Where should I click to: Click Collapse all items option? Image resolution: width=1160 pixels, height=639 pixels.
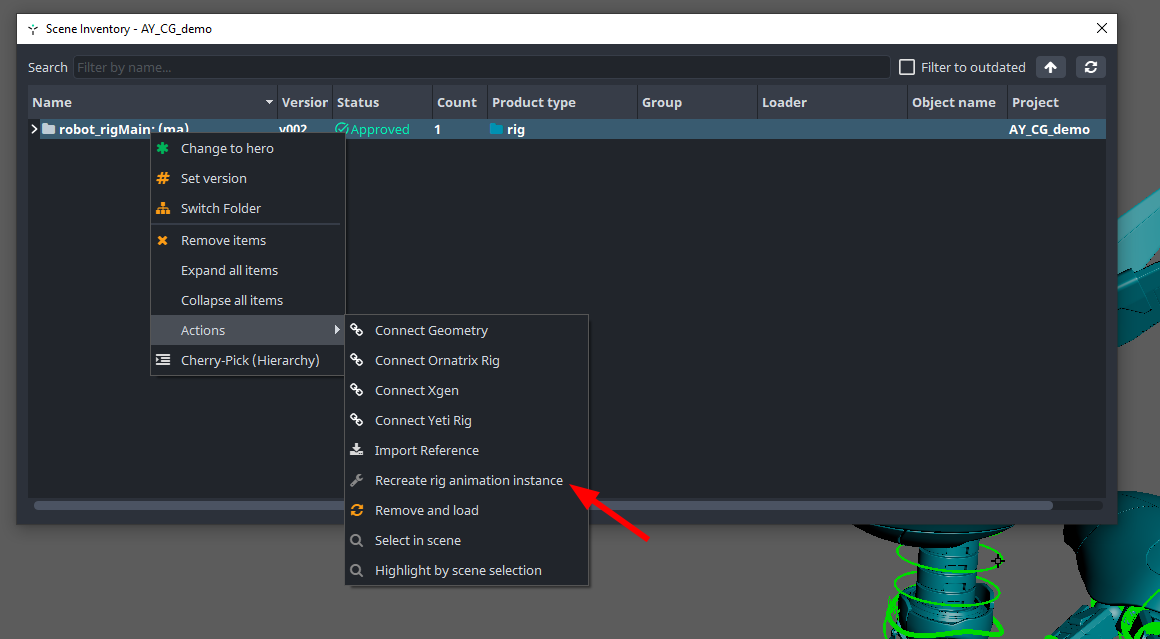tap(232, 300)
